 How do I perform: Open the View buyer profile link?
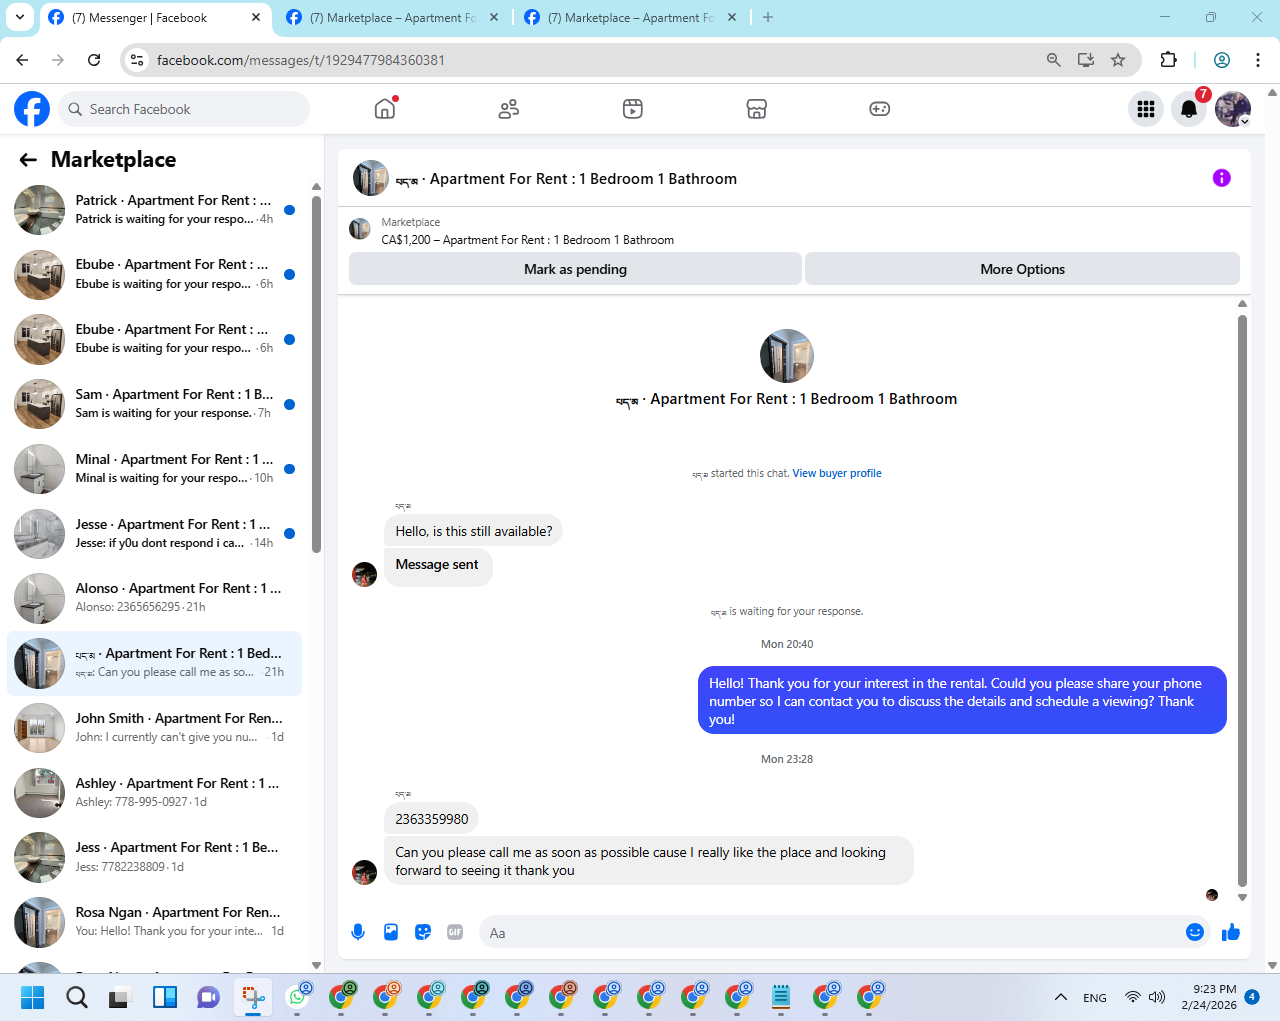pyautogui.click(x=837, y=473)
